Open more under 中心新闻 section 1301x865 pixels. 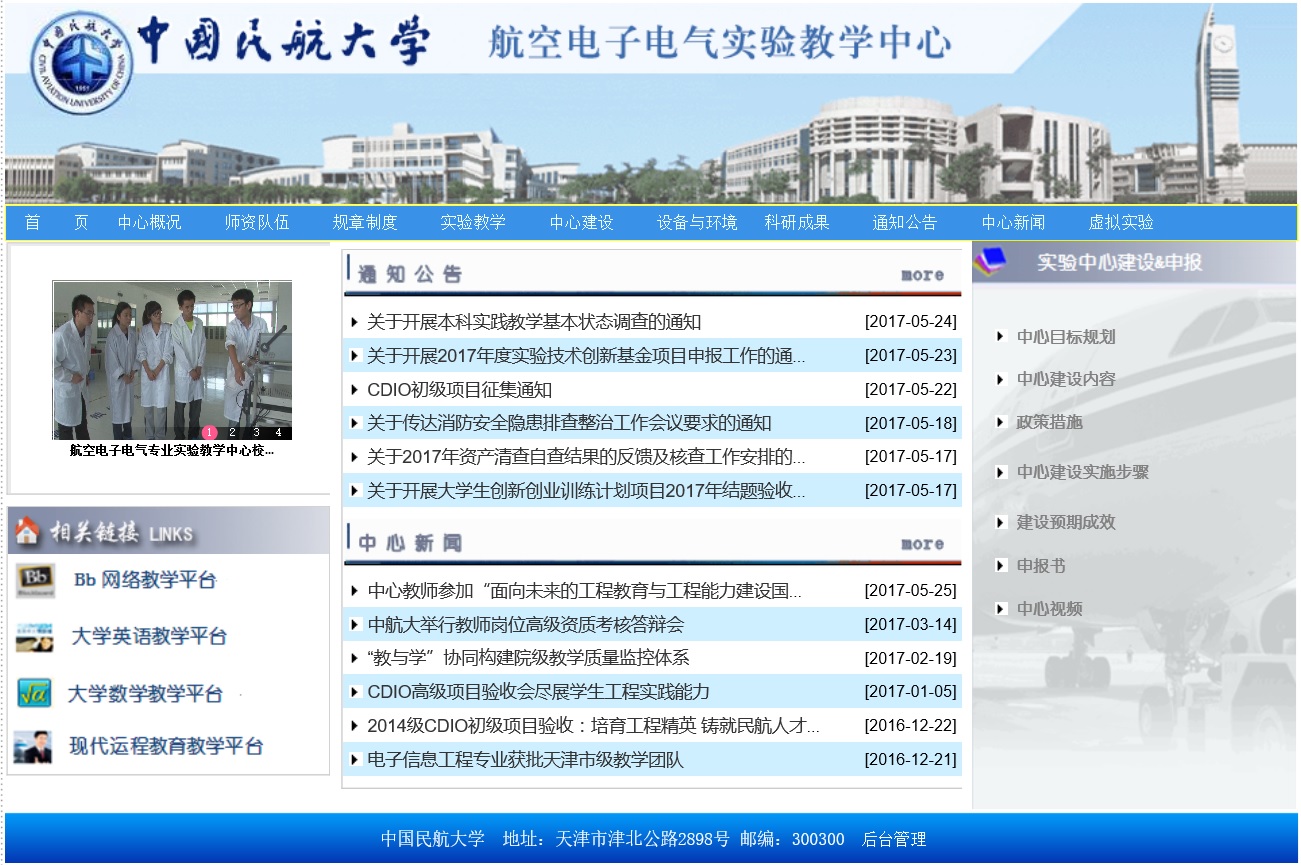[x=922, y=544]
